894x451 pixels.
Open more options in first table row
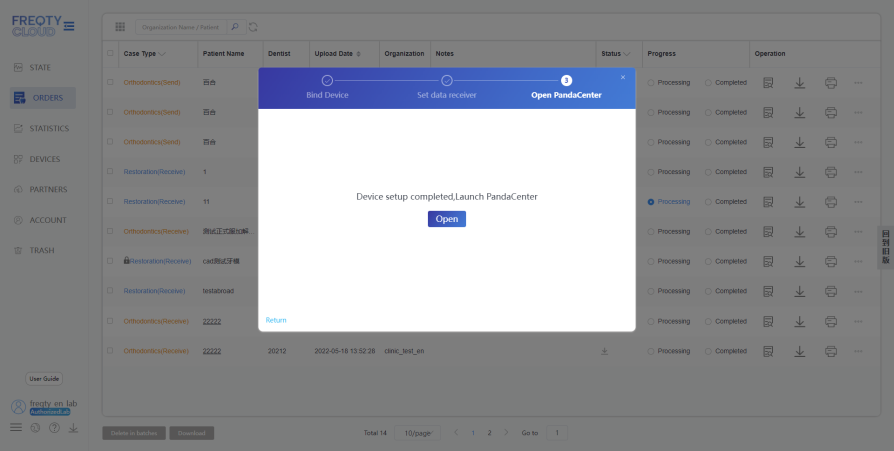coord(858,83)
